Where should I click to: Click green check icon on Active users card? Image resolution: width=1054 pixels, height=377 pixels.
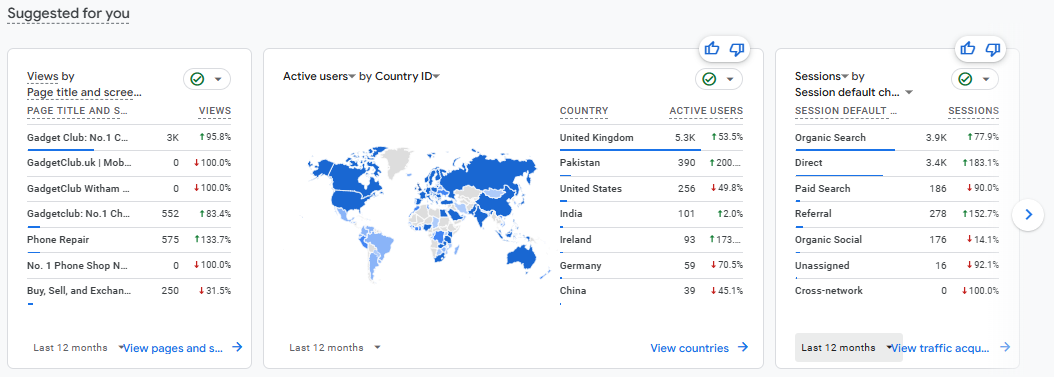coord(709,79)
